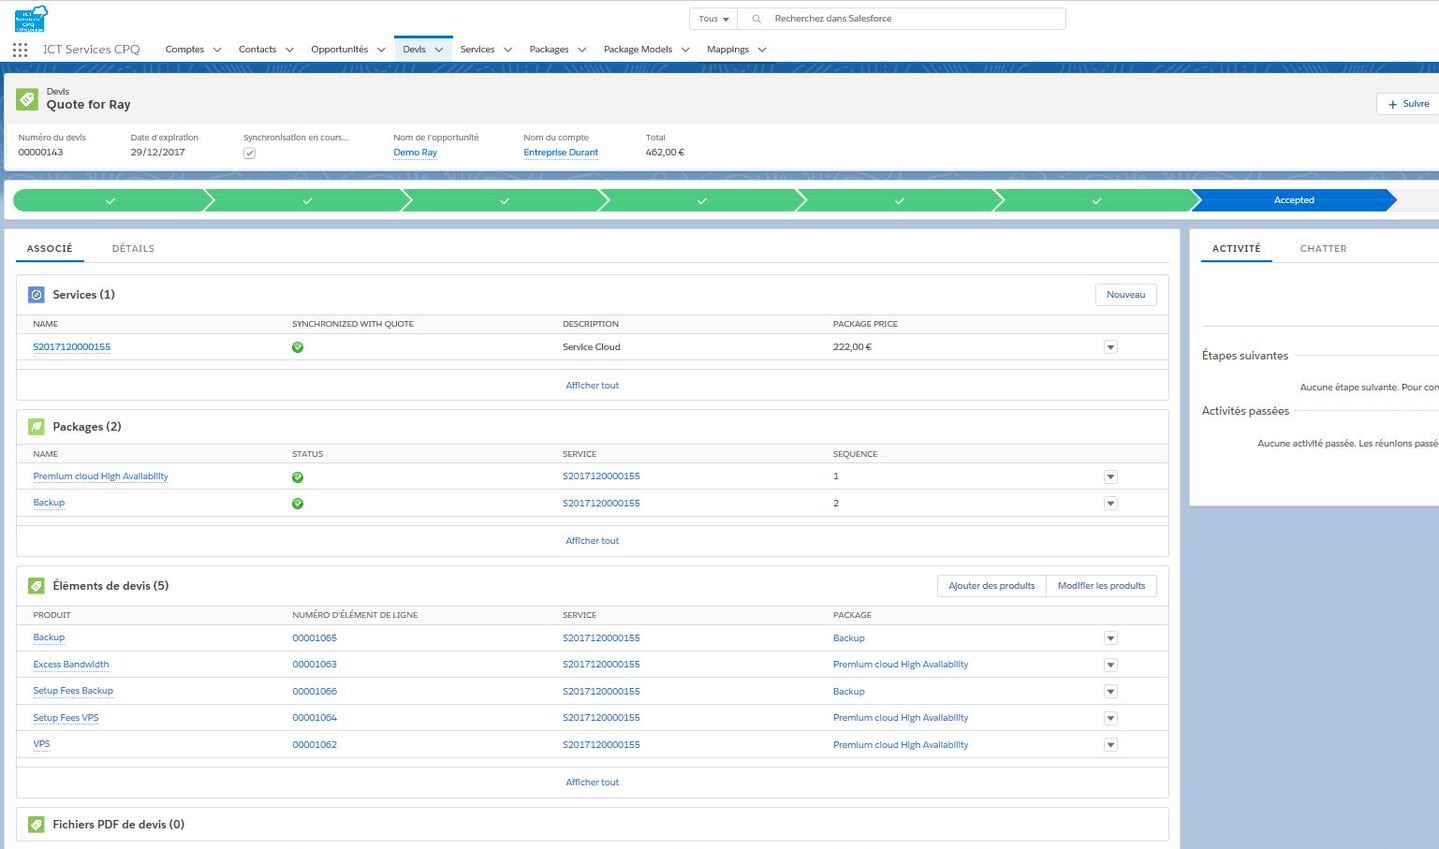Click the Suivre follow button
The height and width of the screenshot is (849, 1439).
pyautogui.click(x=1408, y=104)
